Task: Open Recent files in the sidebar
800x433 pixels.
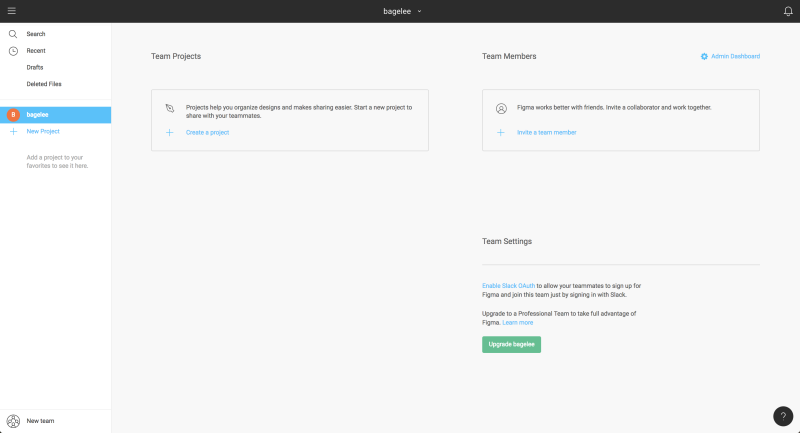Action: click(36, 51)
